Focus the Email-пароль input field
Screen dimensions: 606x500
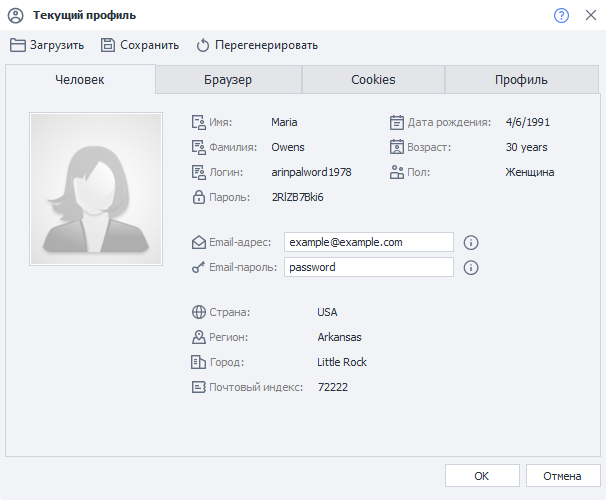368,267
